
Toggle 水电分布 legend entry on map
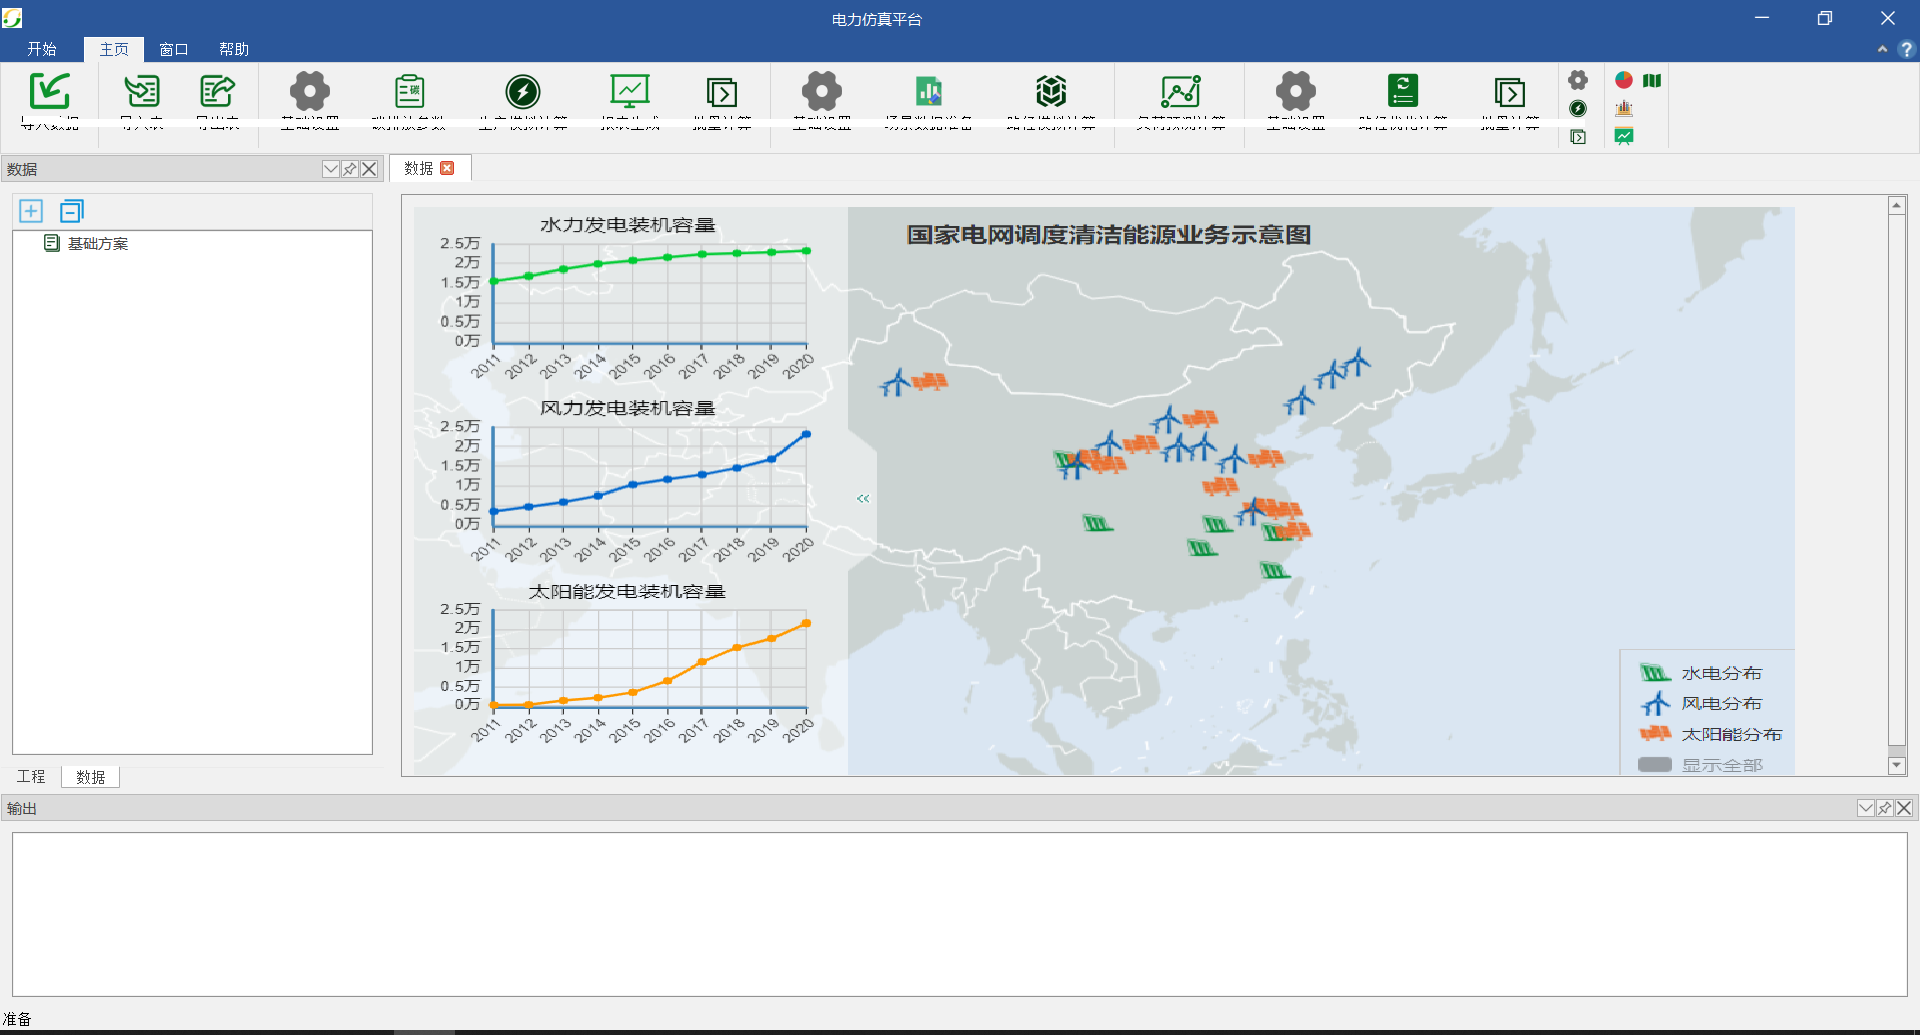[1701, 673]
